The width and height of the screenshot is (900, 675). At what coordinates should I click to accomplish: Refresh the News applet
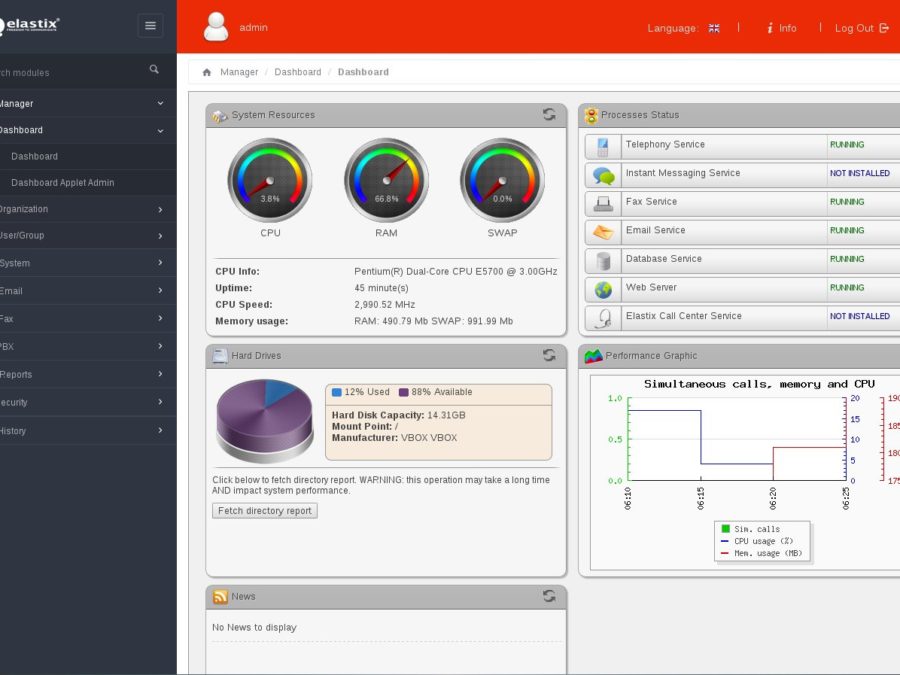click(x=549, y=596)
